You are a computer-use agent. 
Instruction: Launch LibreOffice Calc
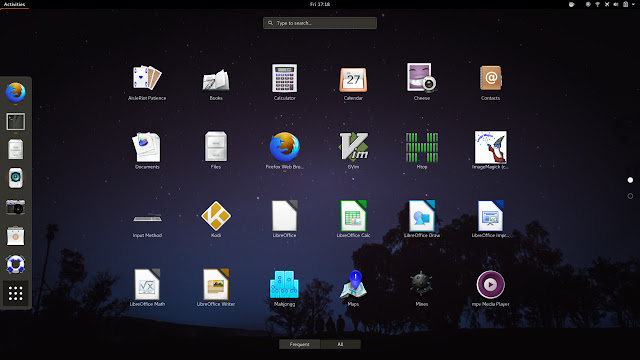click(x=353, y=219)
